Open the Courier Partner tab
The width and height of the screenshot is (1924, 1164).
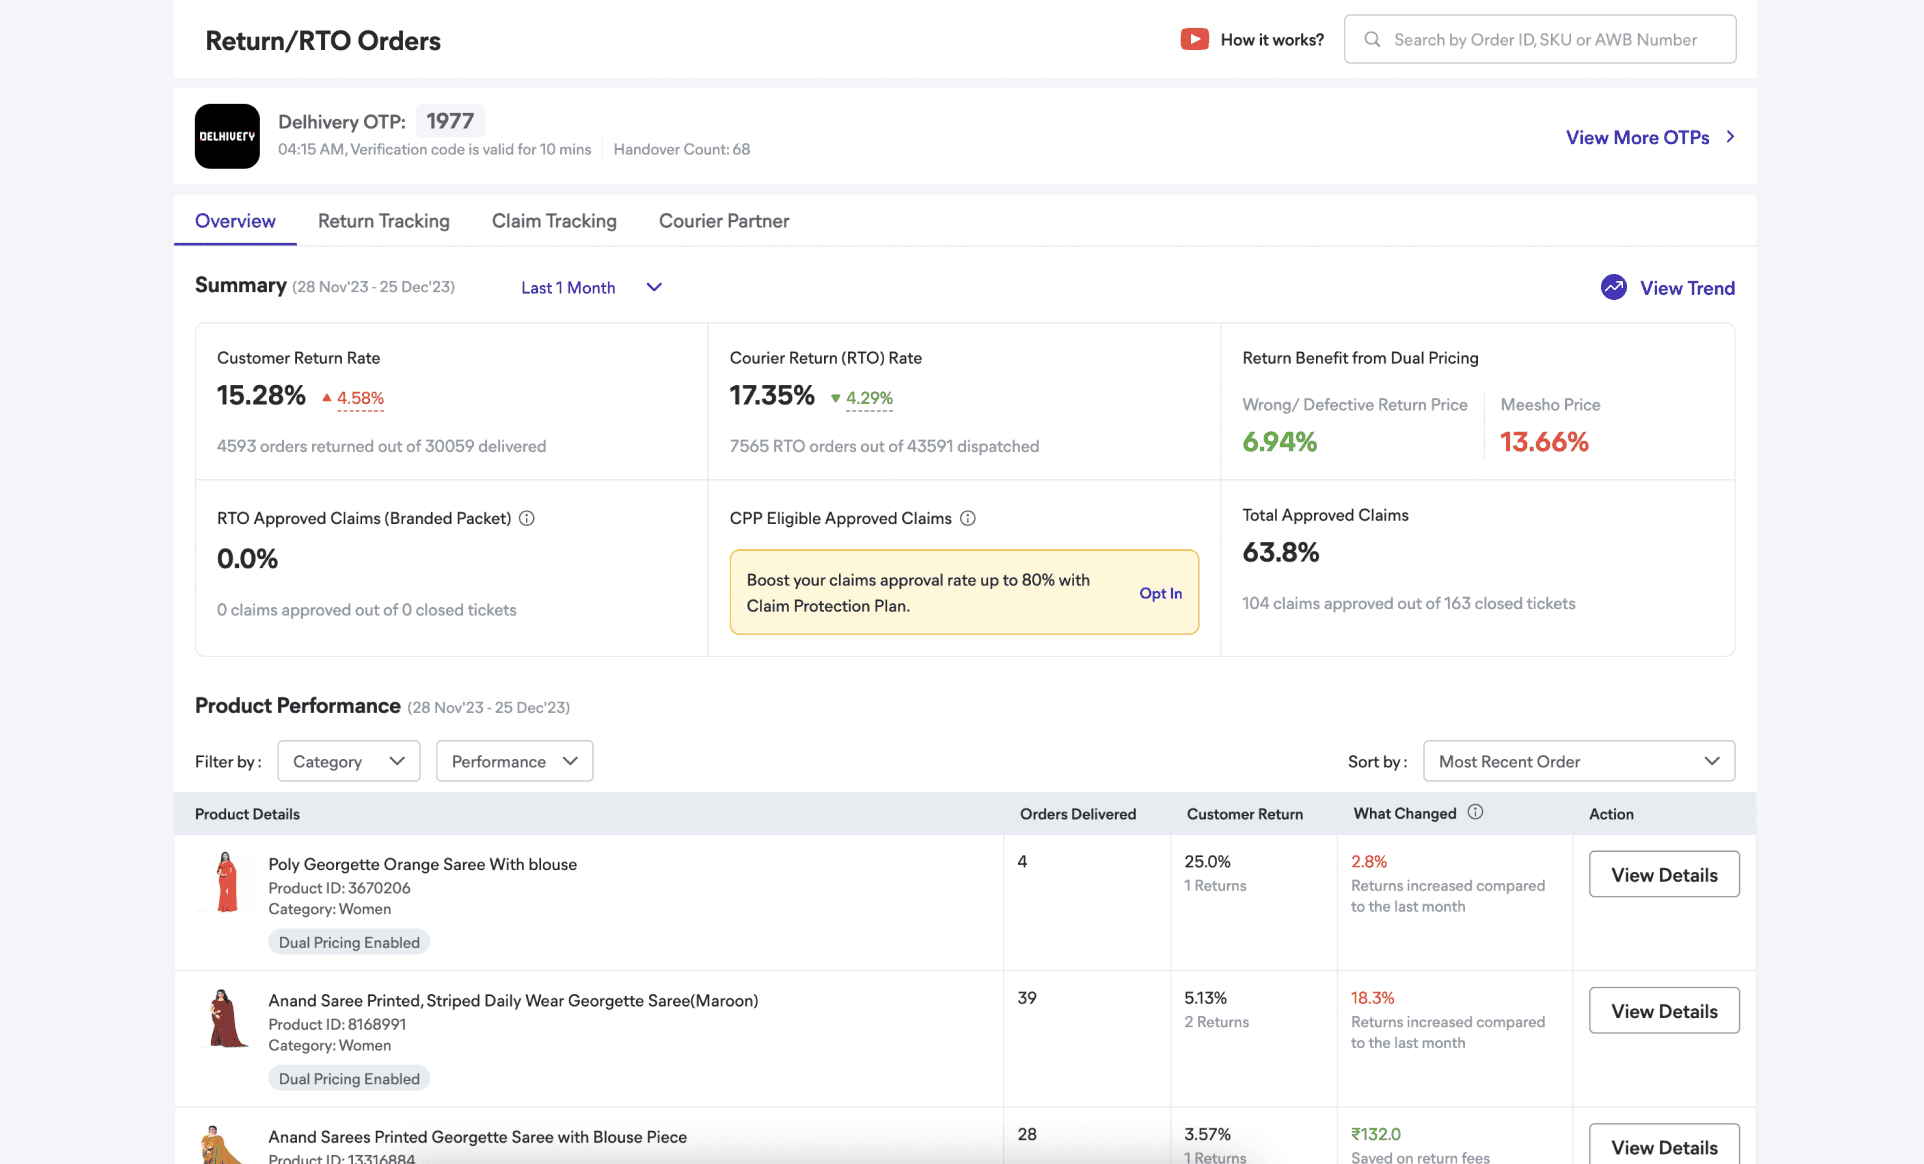click(x=723, y=221)
